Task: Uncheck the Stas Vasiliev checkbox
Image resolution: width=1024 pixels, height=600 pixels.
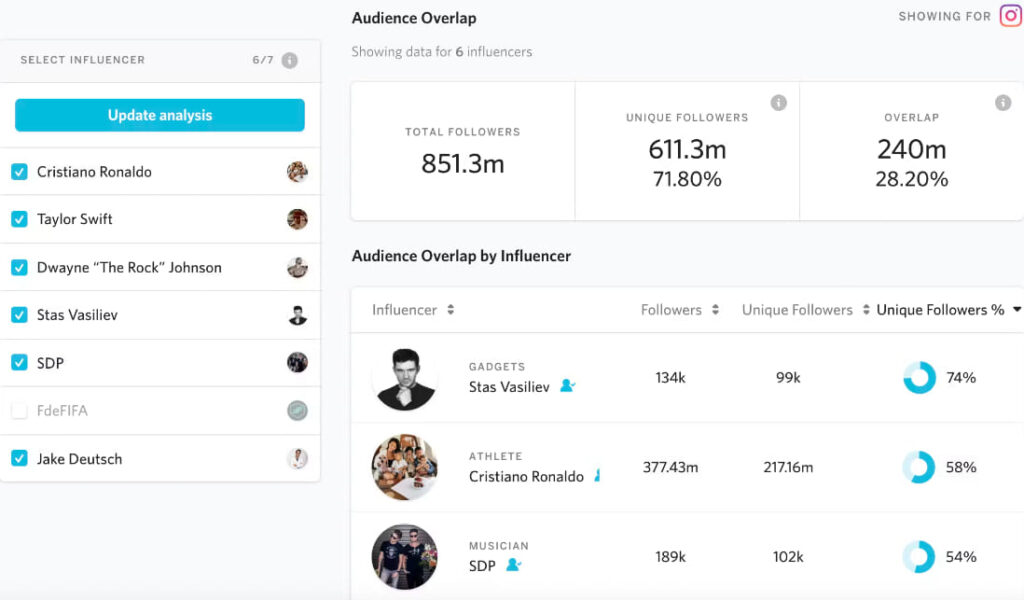Action: [20, 315]
